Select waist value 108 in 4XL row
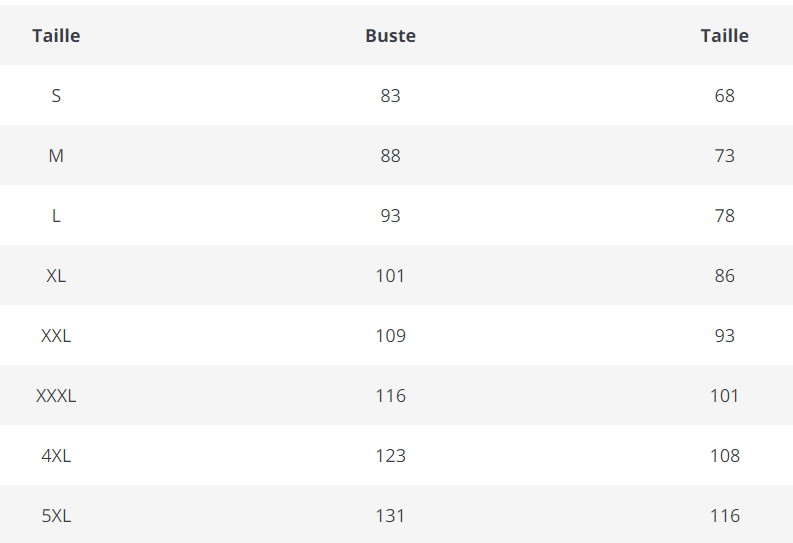This screenshot has width=793, height=543. (x=724, y=456)
